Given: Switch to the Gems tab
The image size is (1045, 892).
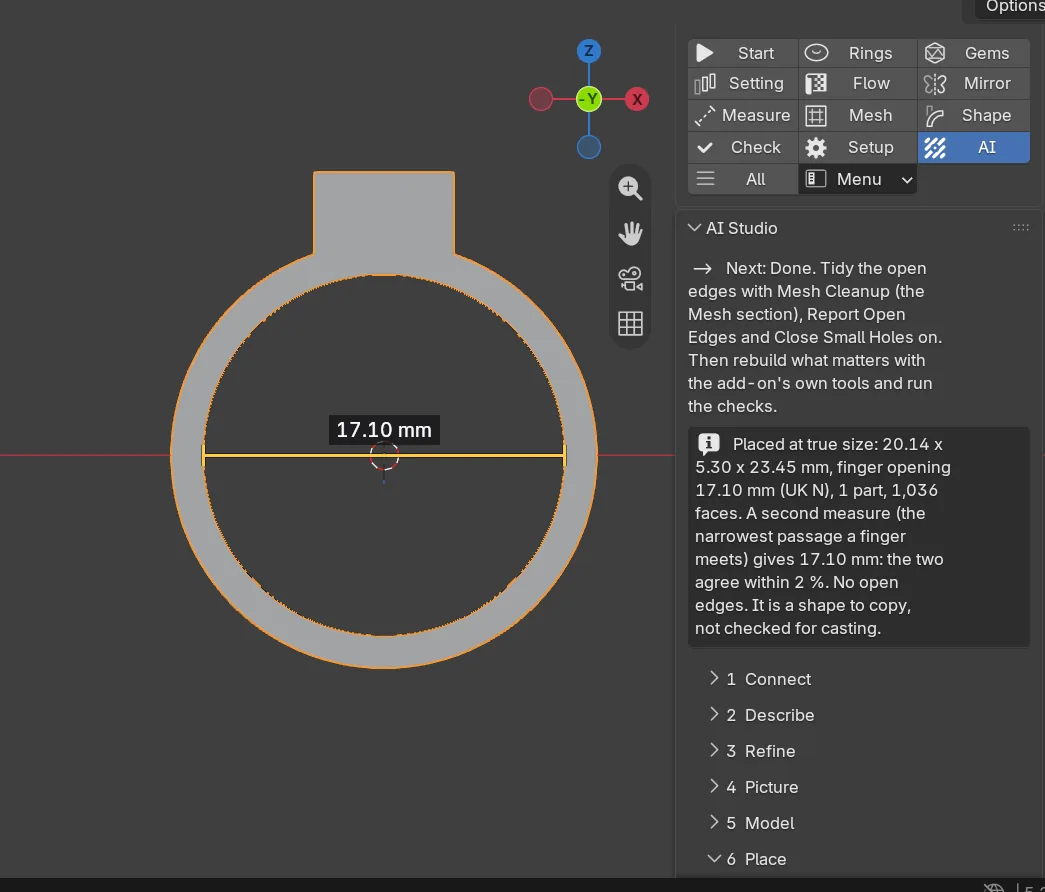Looking at the screenshot, I should pyautogui.click(x=974, y=53).
